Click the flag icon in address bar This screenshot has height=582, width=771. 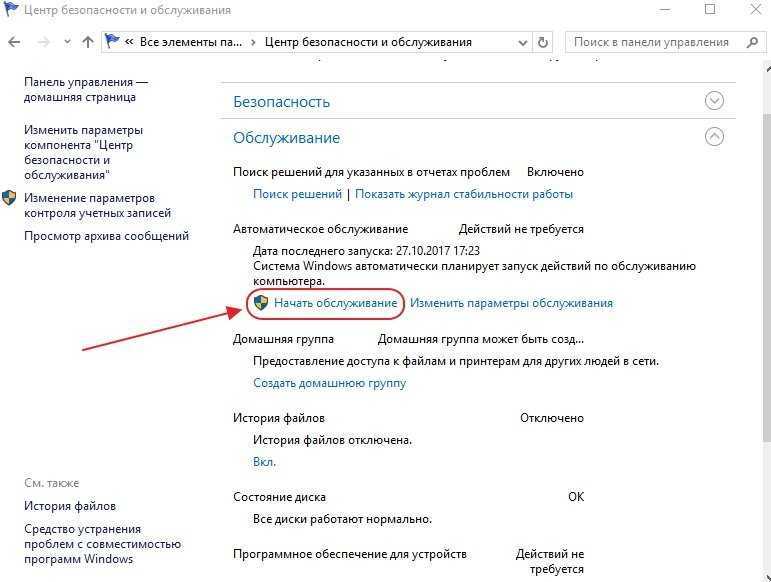click(x=113, y=42)
